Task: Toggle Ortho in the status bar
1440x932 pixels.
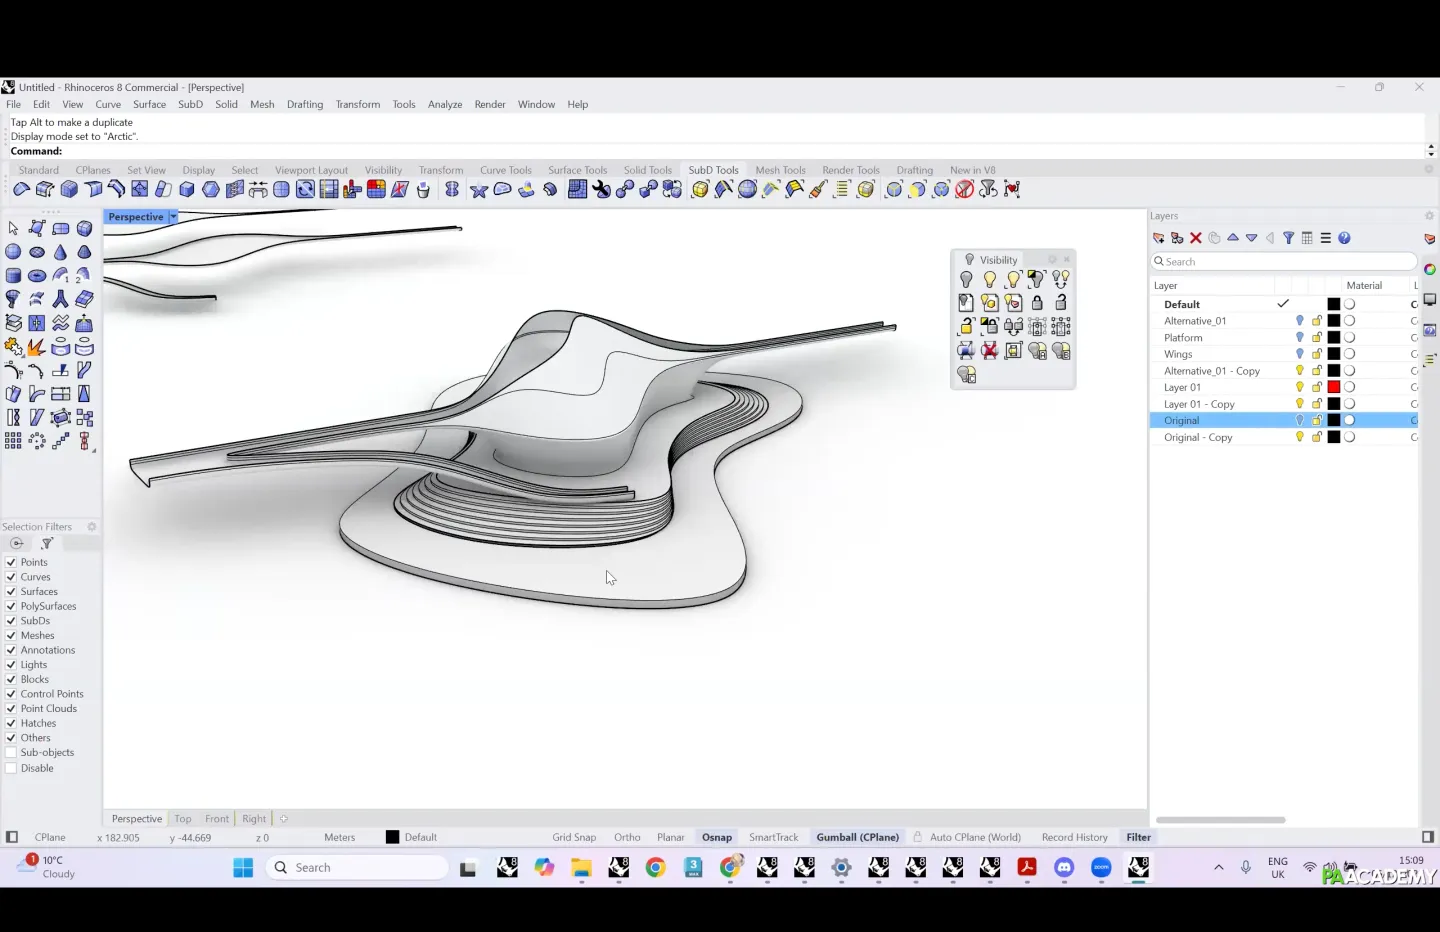Action: click(627, 838)
